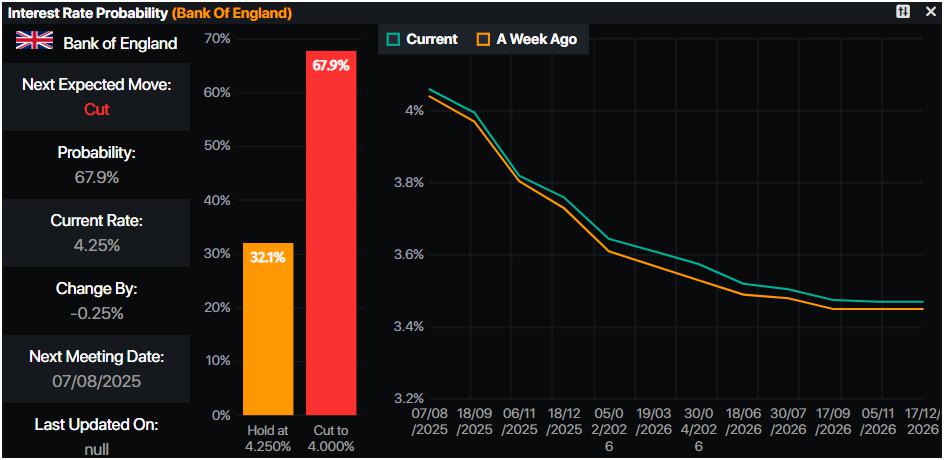Click the Bank of England heading
The height and width of the screenshot is (460, 944).
tap(120, 43)
